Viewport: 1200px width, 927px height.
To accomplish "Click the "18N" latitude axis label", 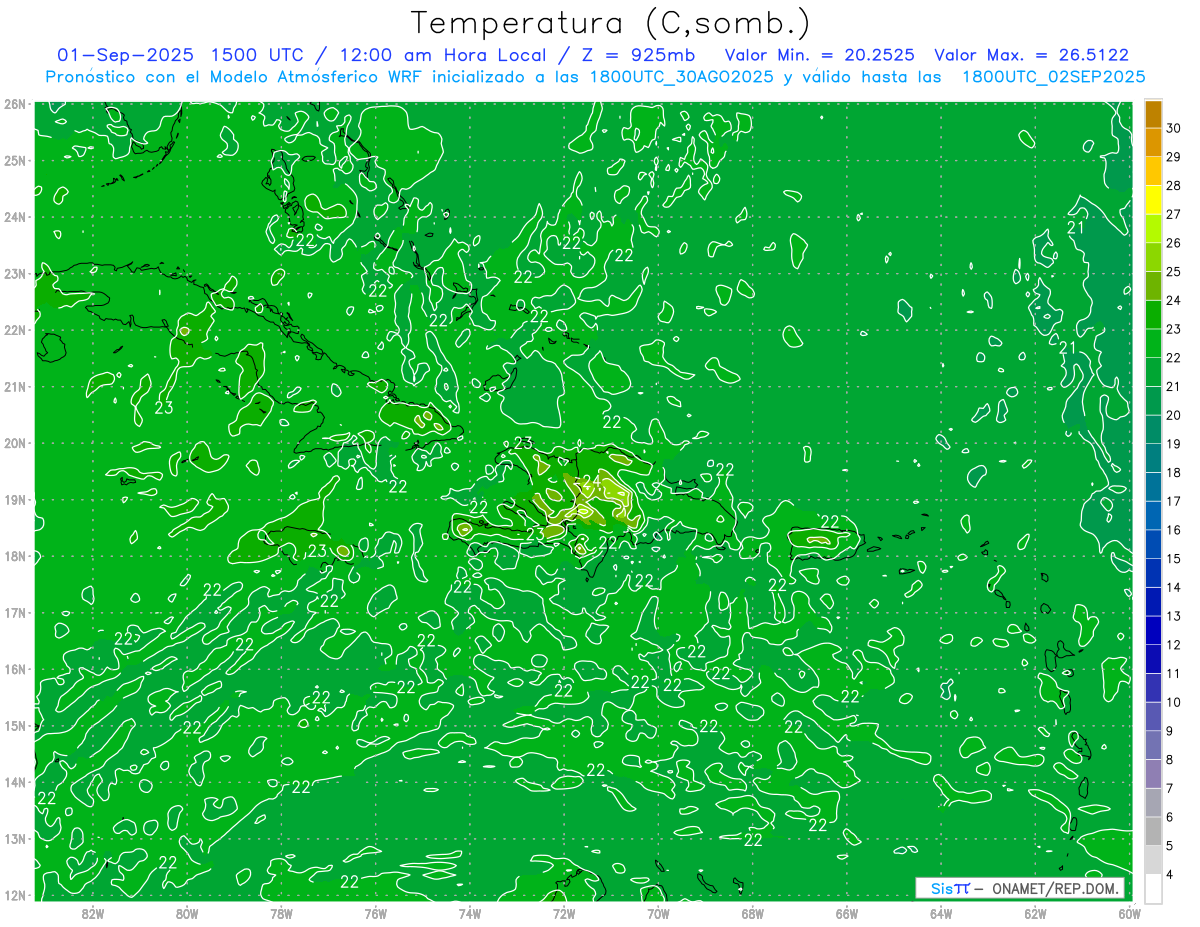I will click(x=14, y=556).
